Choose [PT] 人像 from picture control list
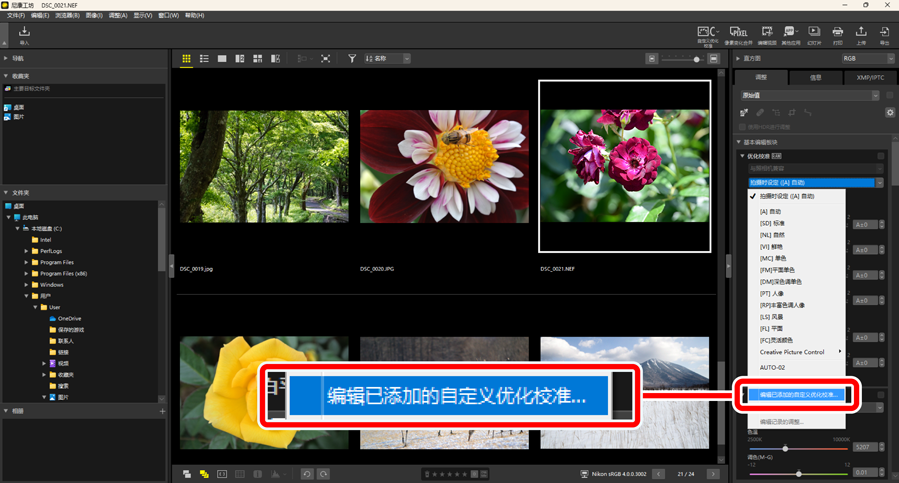 [x=774, y=293]
